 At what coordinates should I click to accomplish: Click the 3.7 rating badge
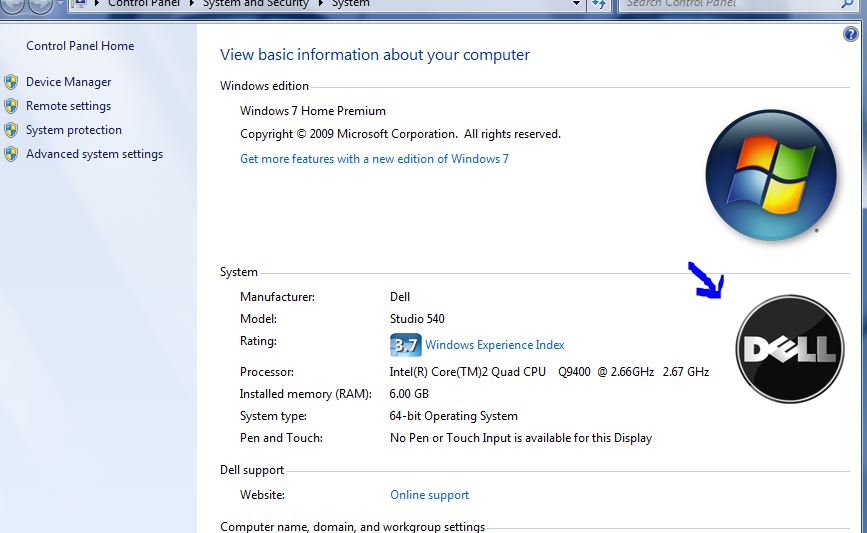405,345
